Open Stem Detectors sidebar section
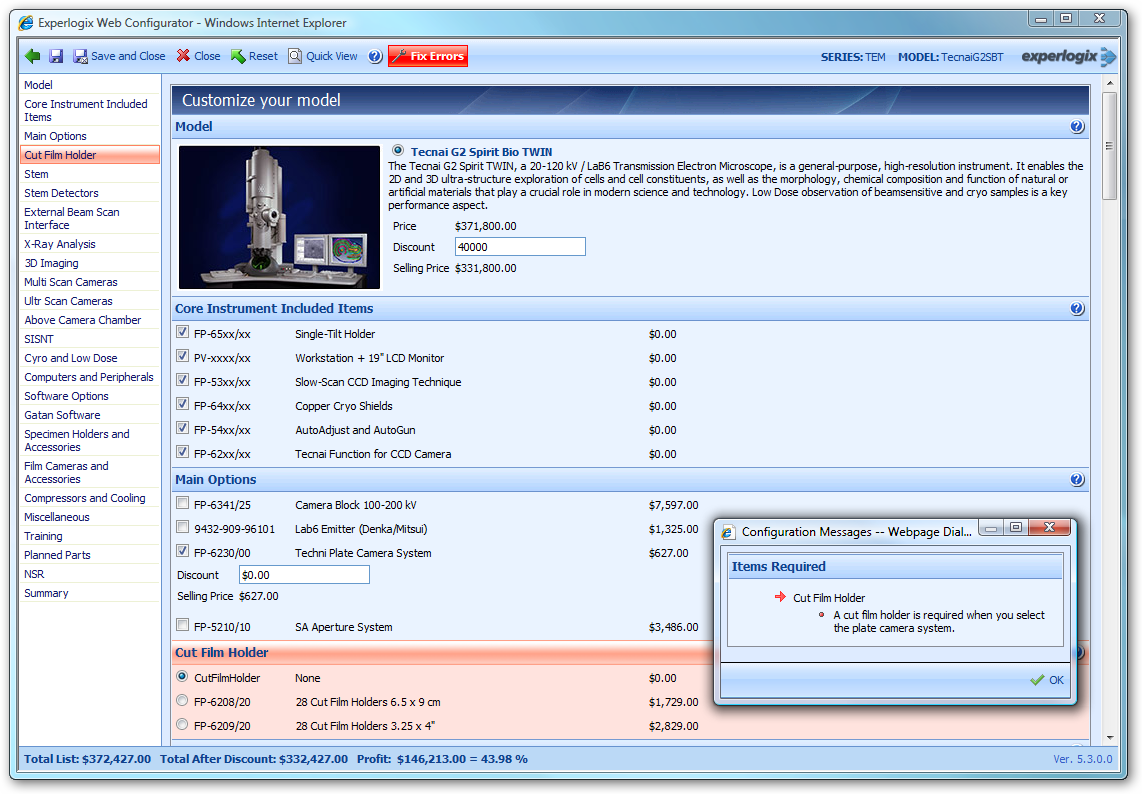 (61, 193)
